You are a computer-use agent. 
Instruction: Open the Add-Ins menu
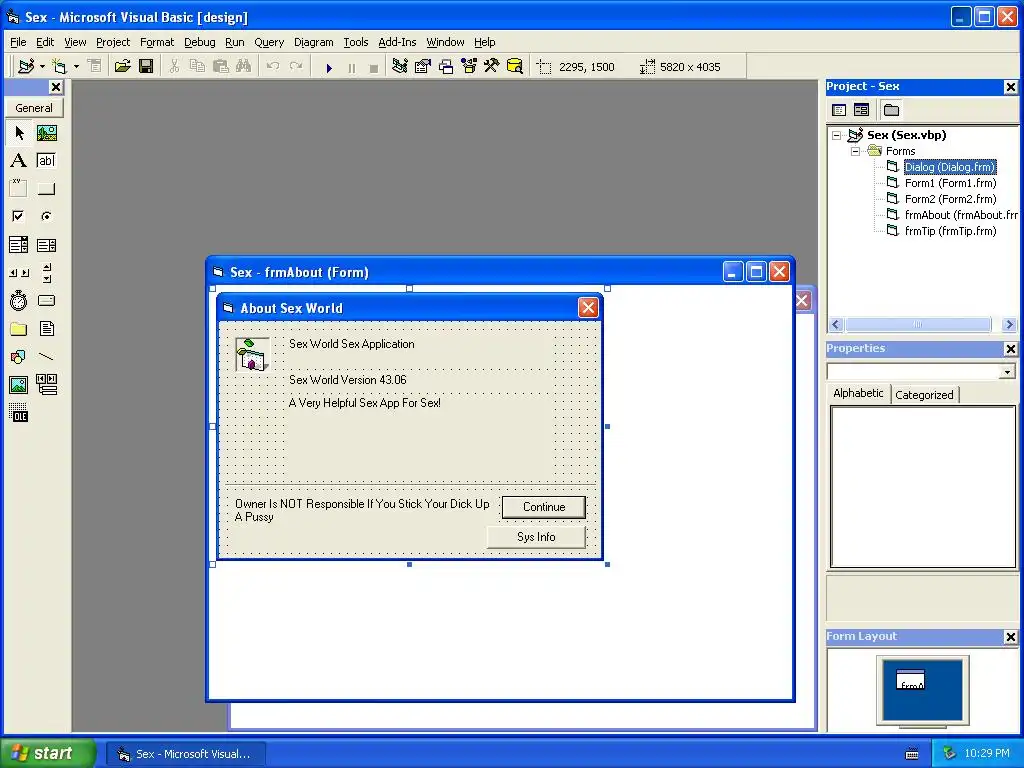point(397,42)
